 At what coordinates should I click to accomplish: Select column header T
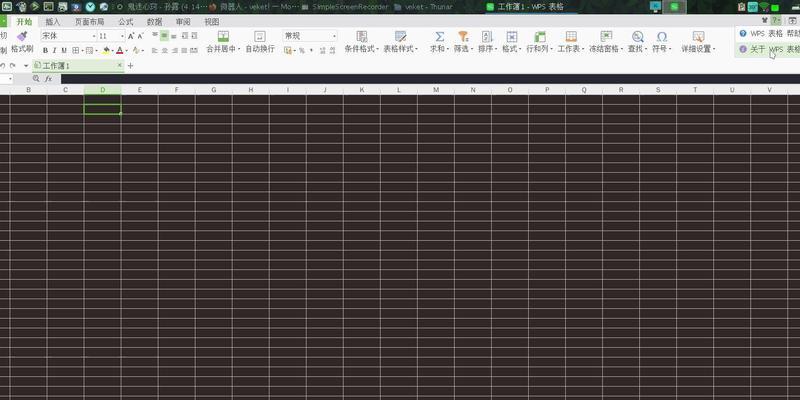point(695,90)
